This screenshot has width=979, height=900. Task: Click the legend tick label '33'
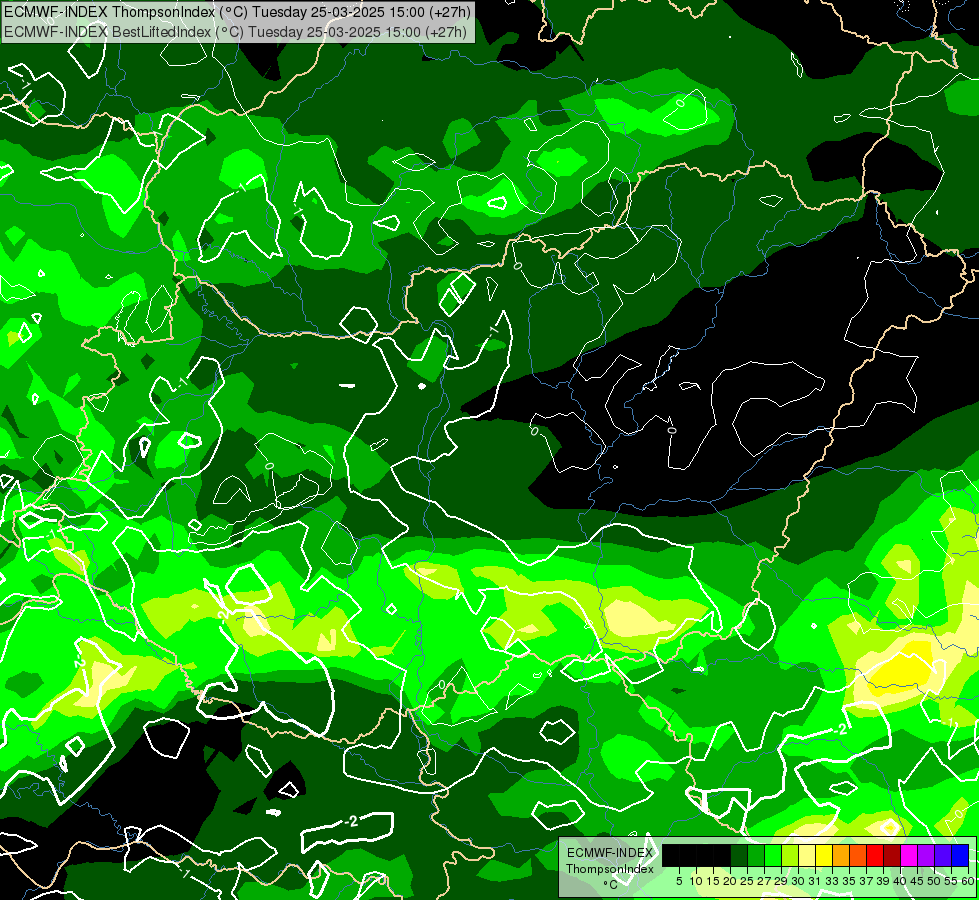click(832, 881)
